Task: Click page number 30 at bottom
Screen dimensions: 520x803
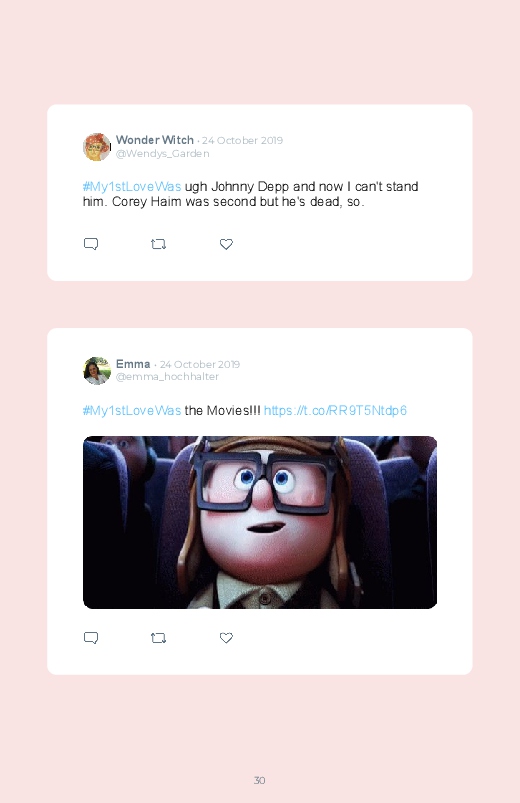Action: coord(260,780)
